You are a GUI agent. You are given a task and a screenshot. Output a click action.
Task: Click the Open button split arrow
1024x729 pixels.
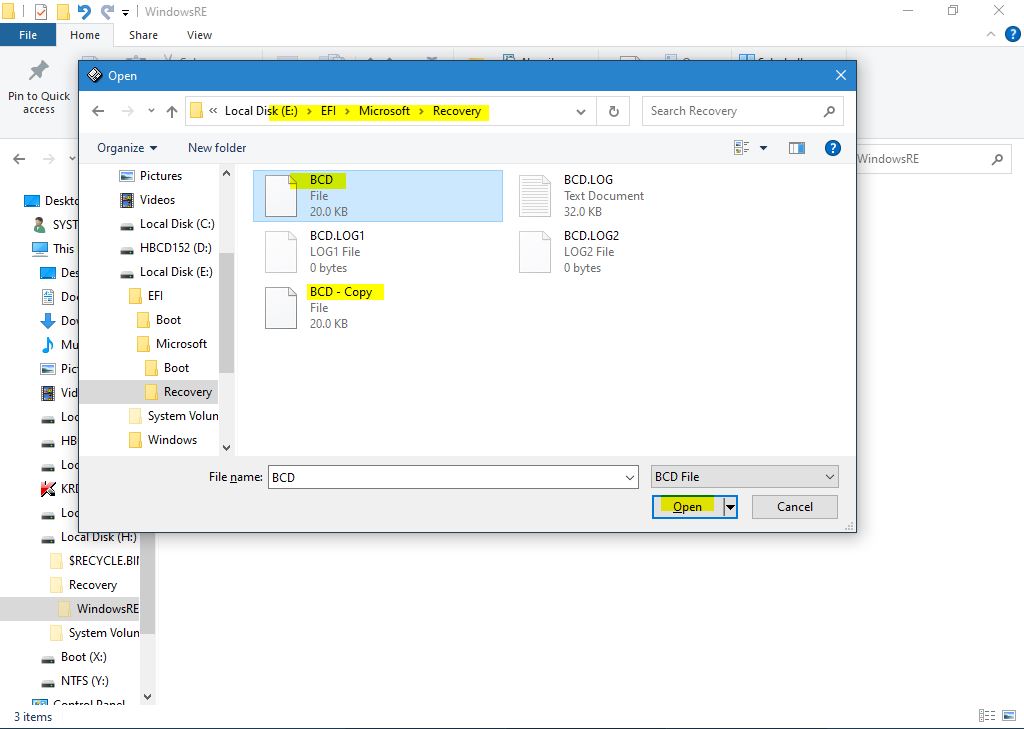coord(730,507)
